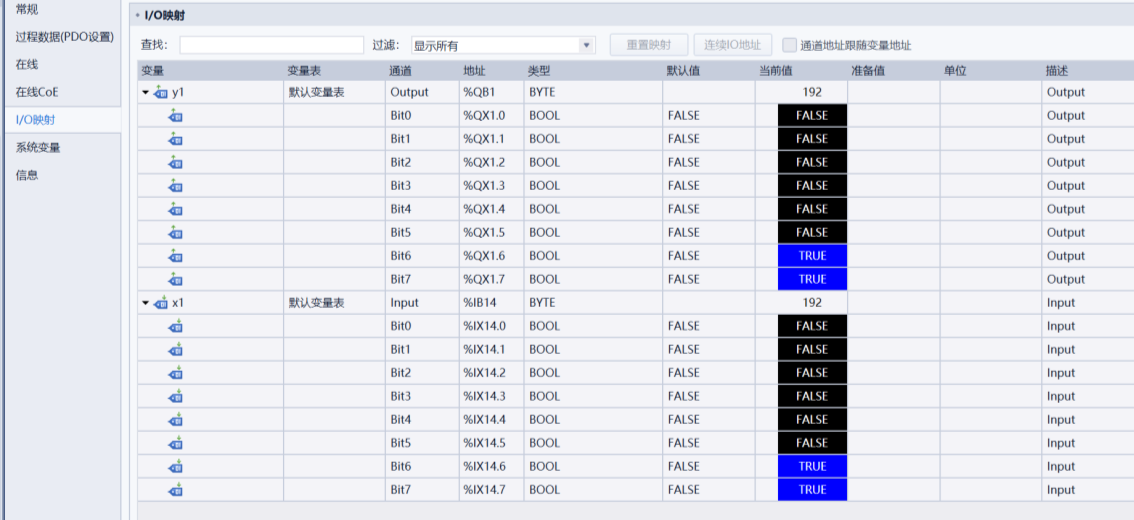Enable 通道地址跟随变量地址 checkbox

tap(790, 45)
